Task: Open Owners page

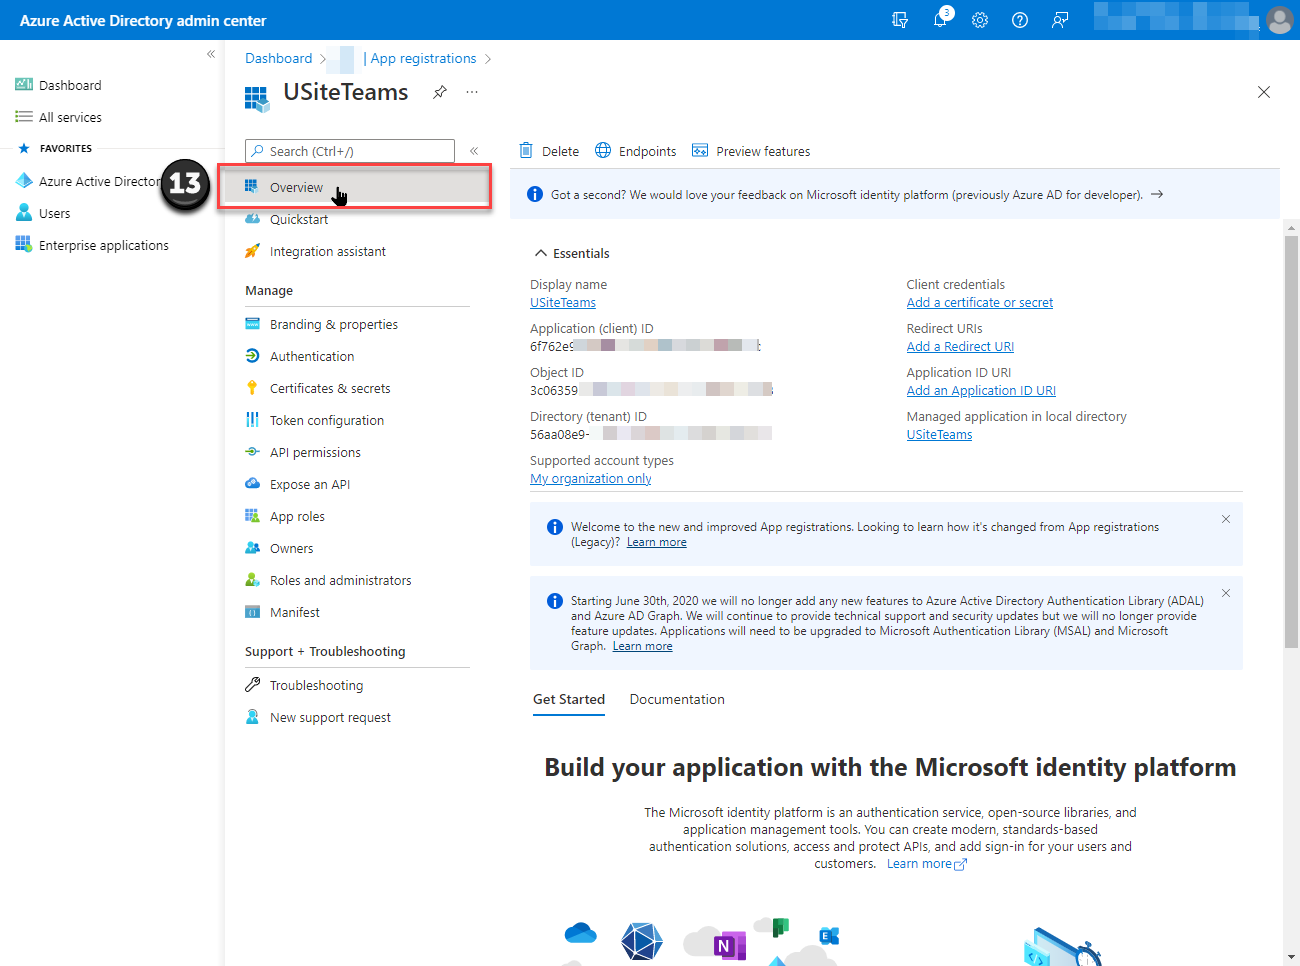Action: coord(279,548)
